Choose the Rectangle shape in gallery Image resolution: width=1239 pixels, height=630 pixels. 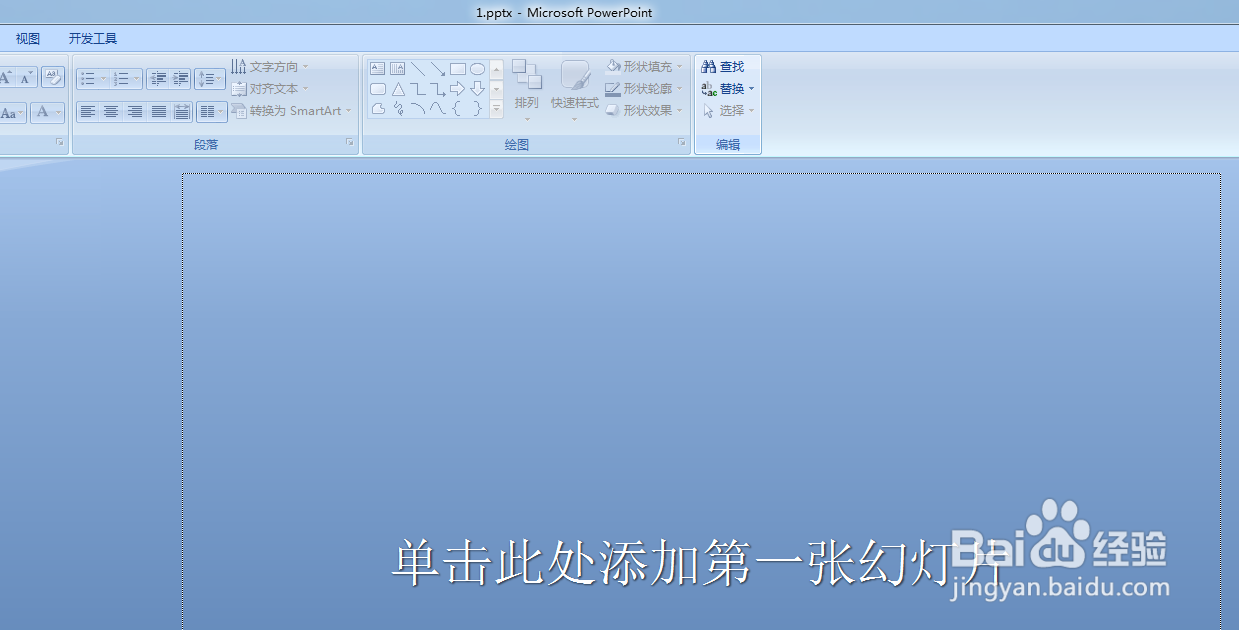tap(458, 69)
